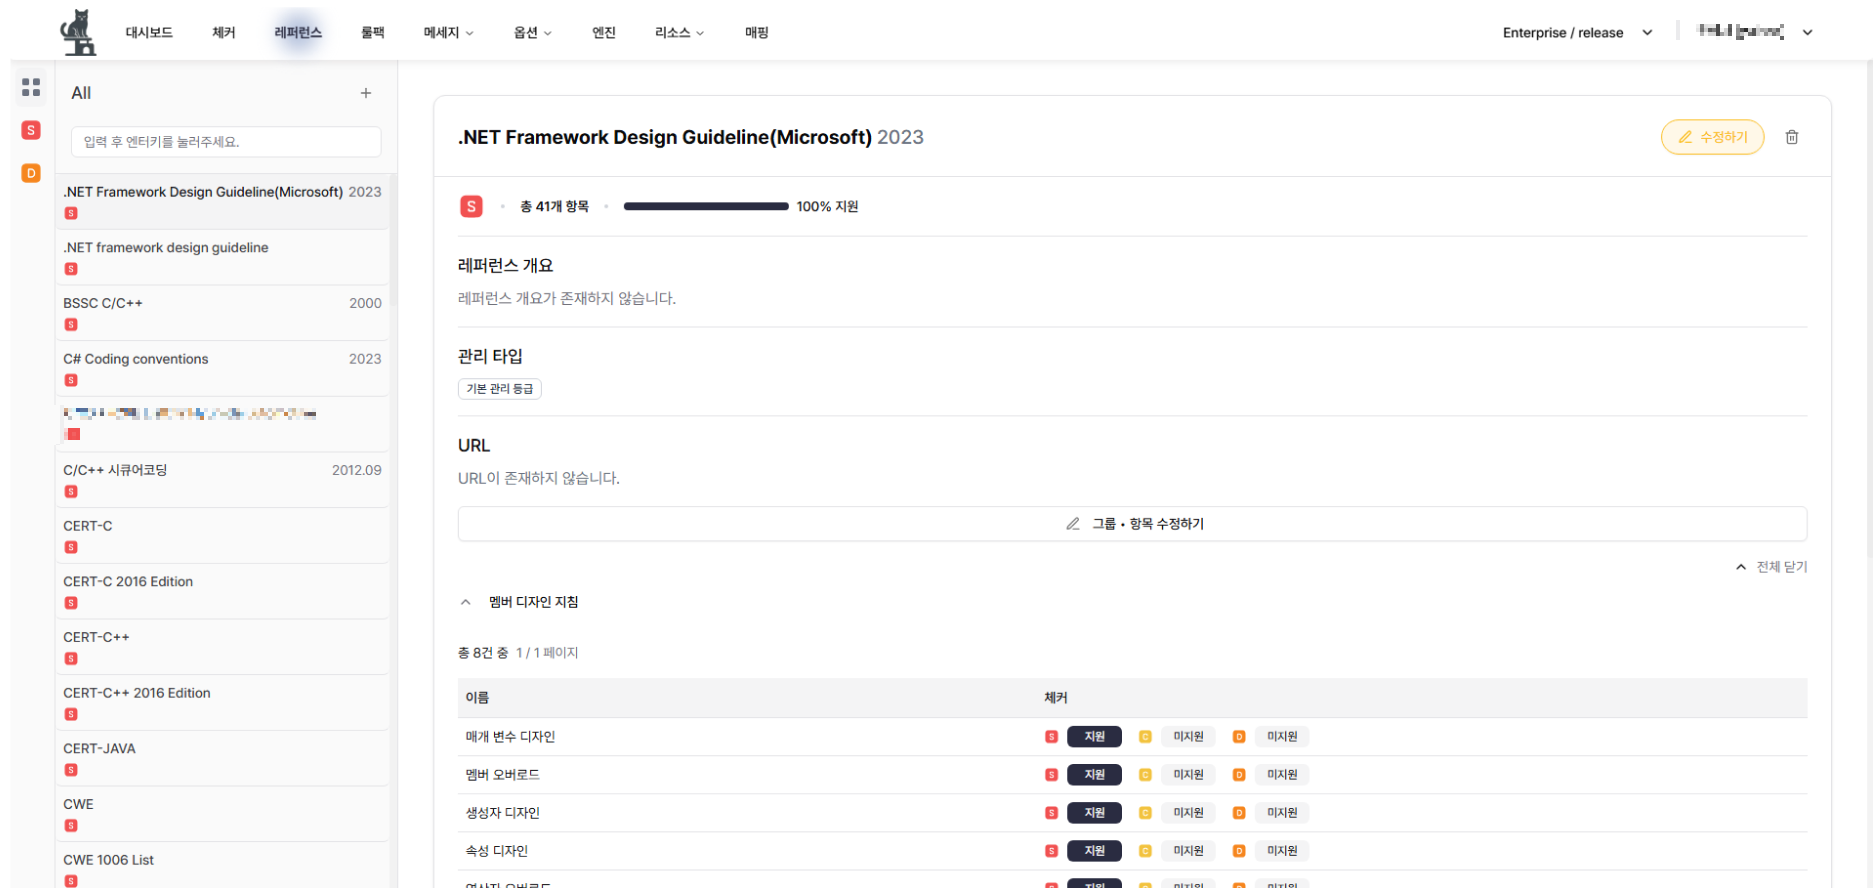This screenshot has width=1874, height=888.
Task: Click yellow C icon in 멤버 오버로드 row
Action: [1145, 775]
